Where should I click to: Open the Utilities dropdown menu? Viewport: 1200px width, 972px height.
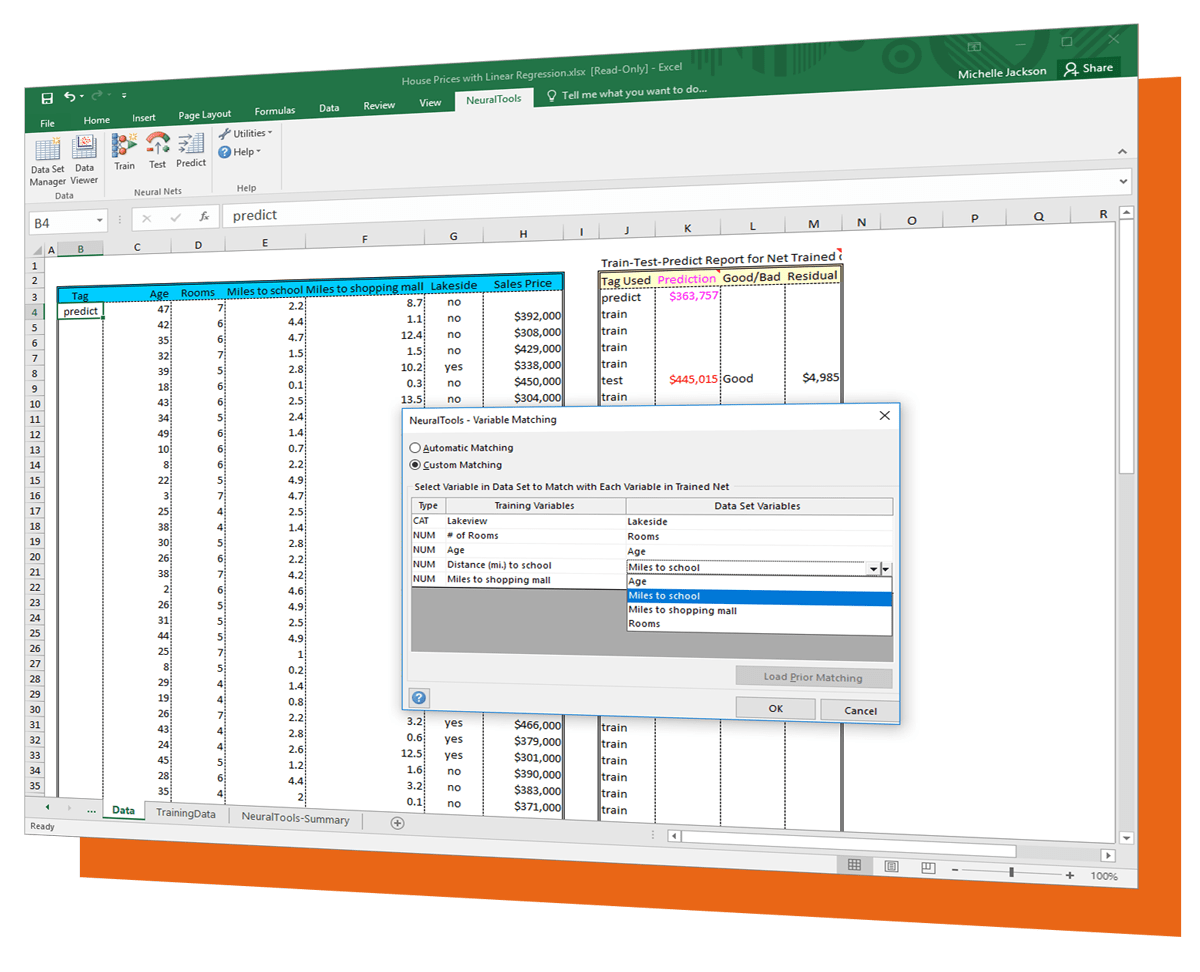(245, 133)
